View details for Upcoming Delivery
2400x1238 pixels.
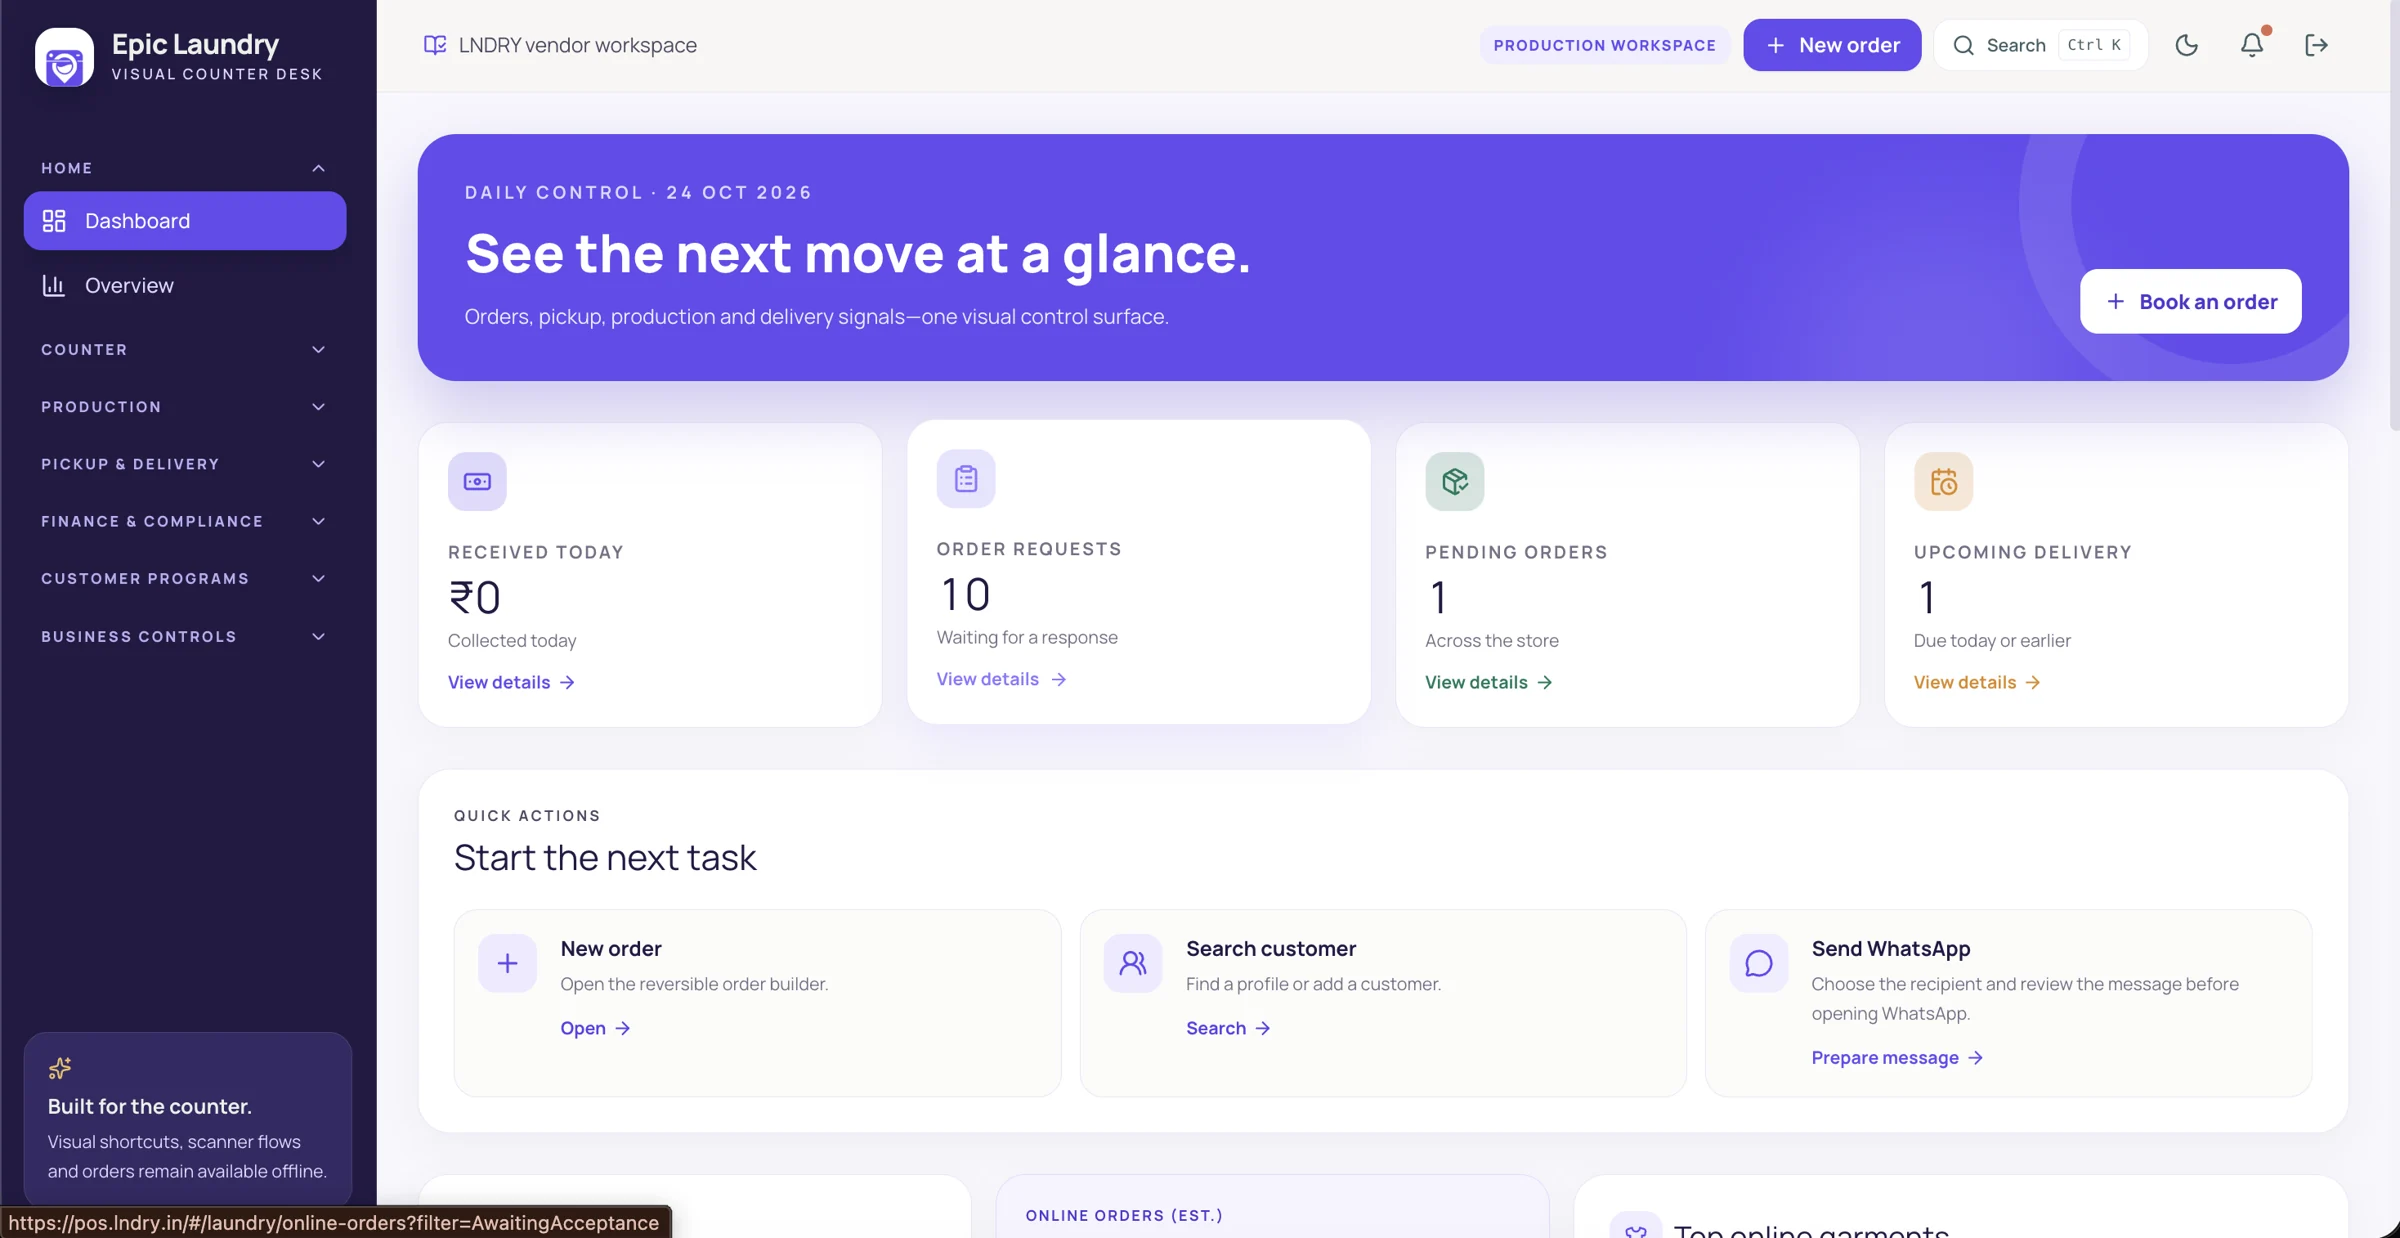point(1977,682)
